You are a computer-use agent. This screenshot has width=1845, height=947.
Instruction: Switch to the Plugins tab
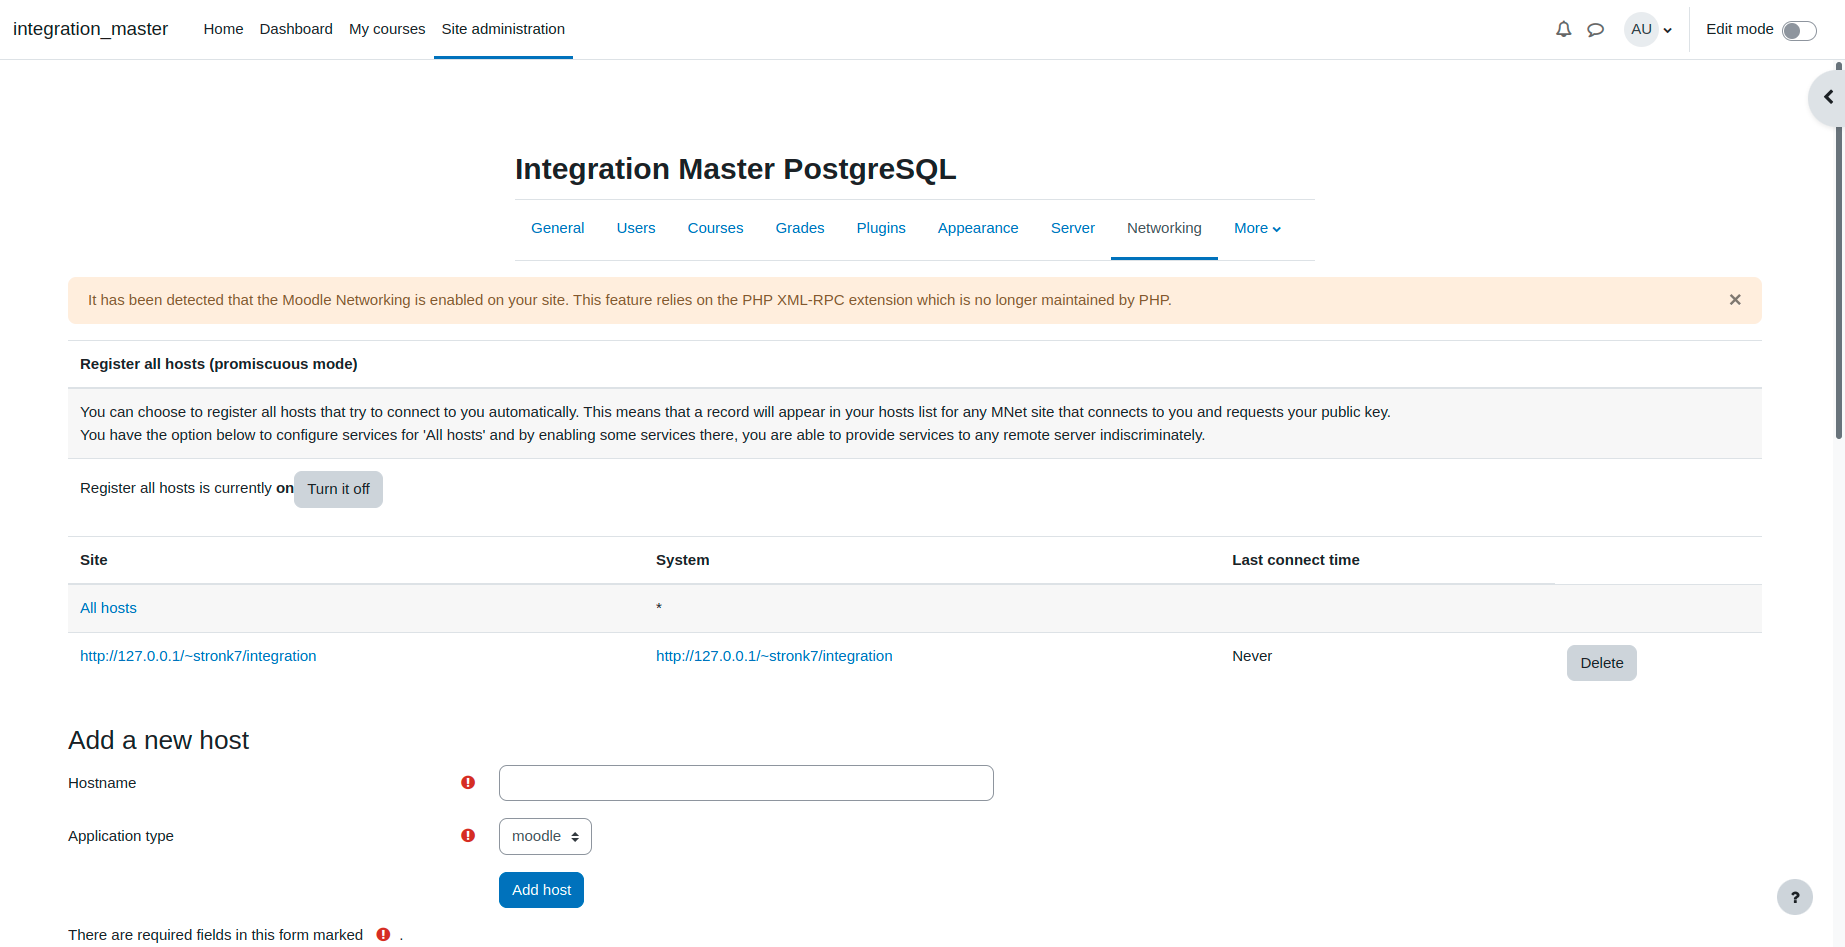pos(881,228)
